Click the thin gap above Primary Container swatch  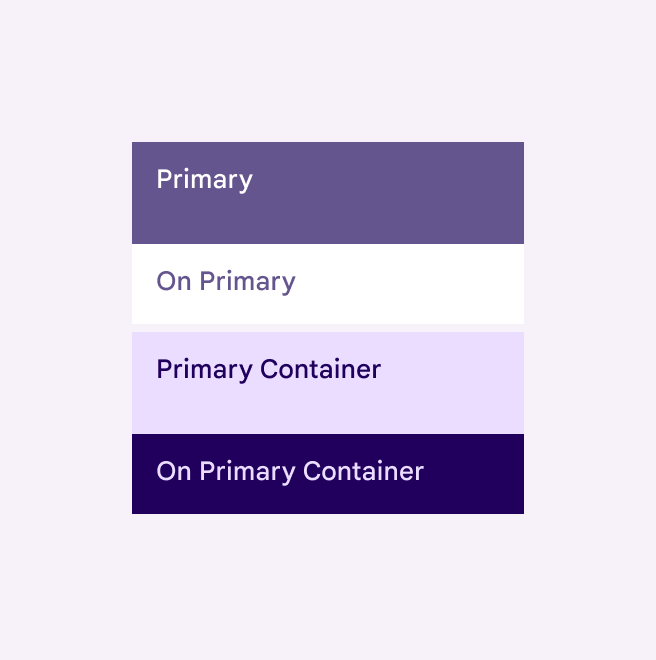pyautogui.click(x=327, y=328)
